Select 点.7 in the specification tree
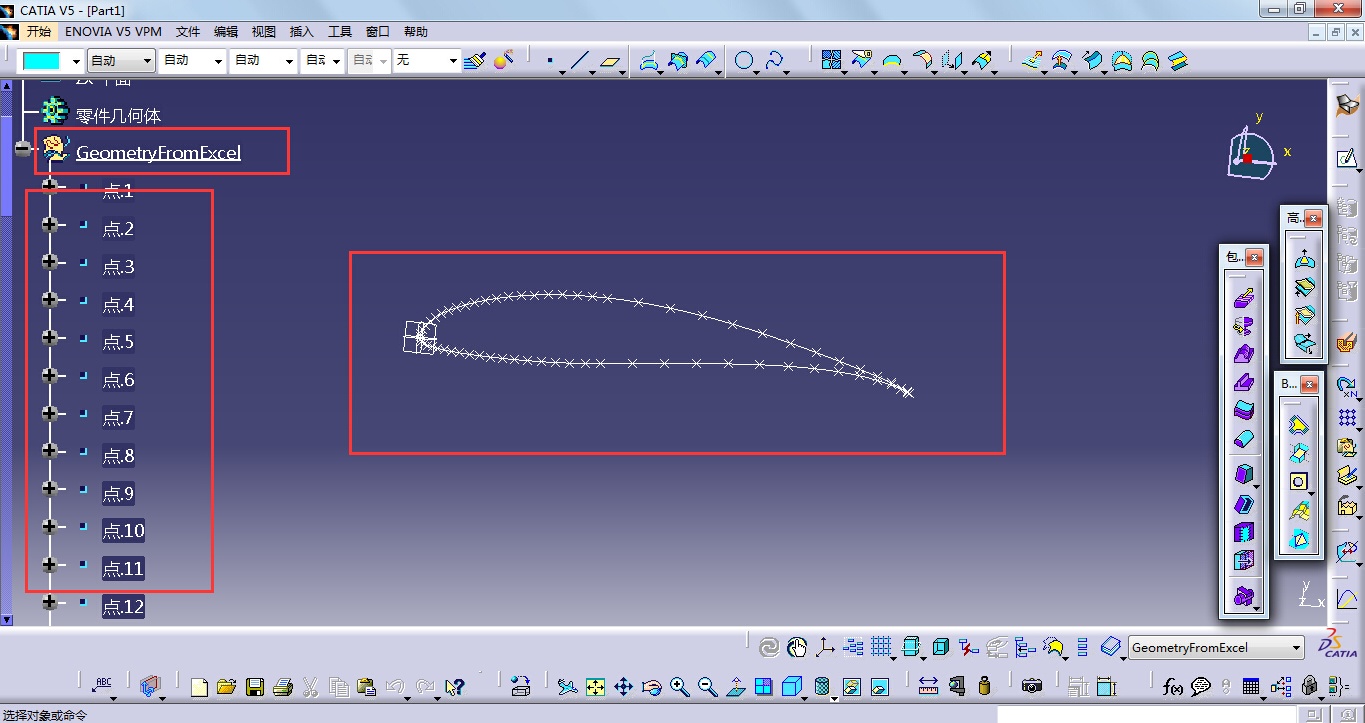 click(x=118, y=418)
